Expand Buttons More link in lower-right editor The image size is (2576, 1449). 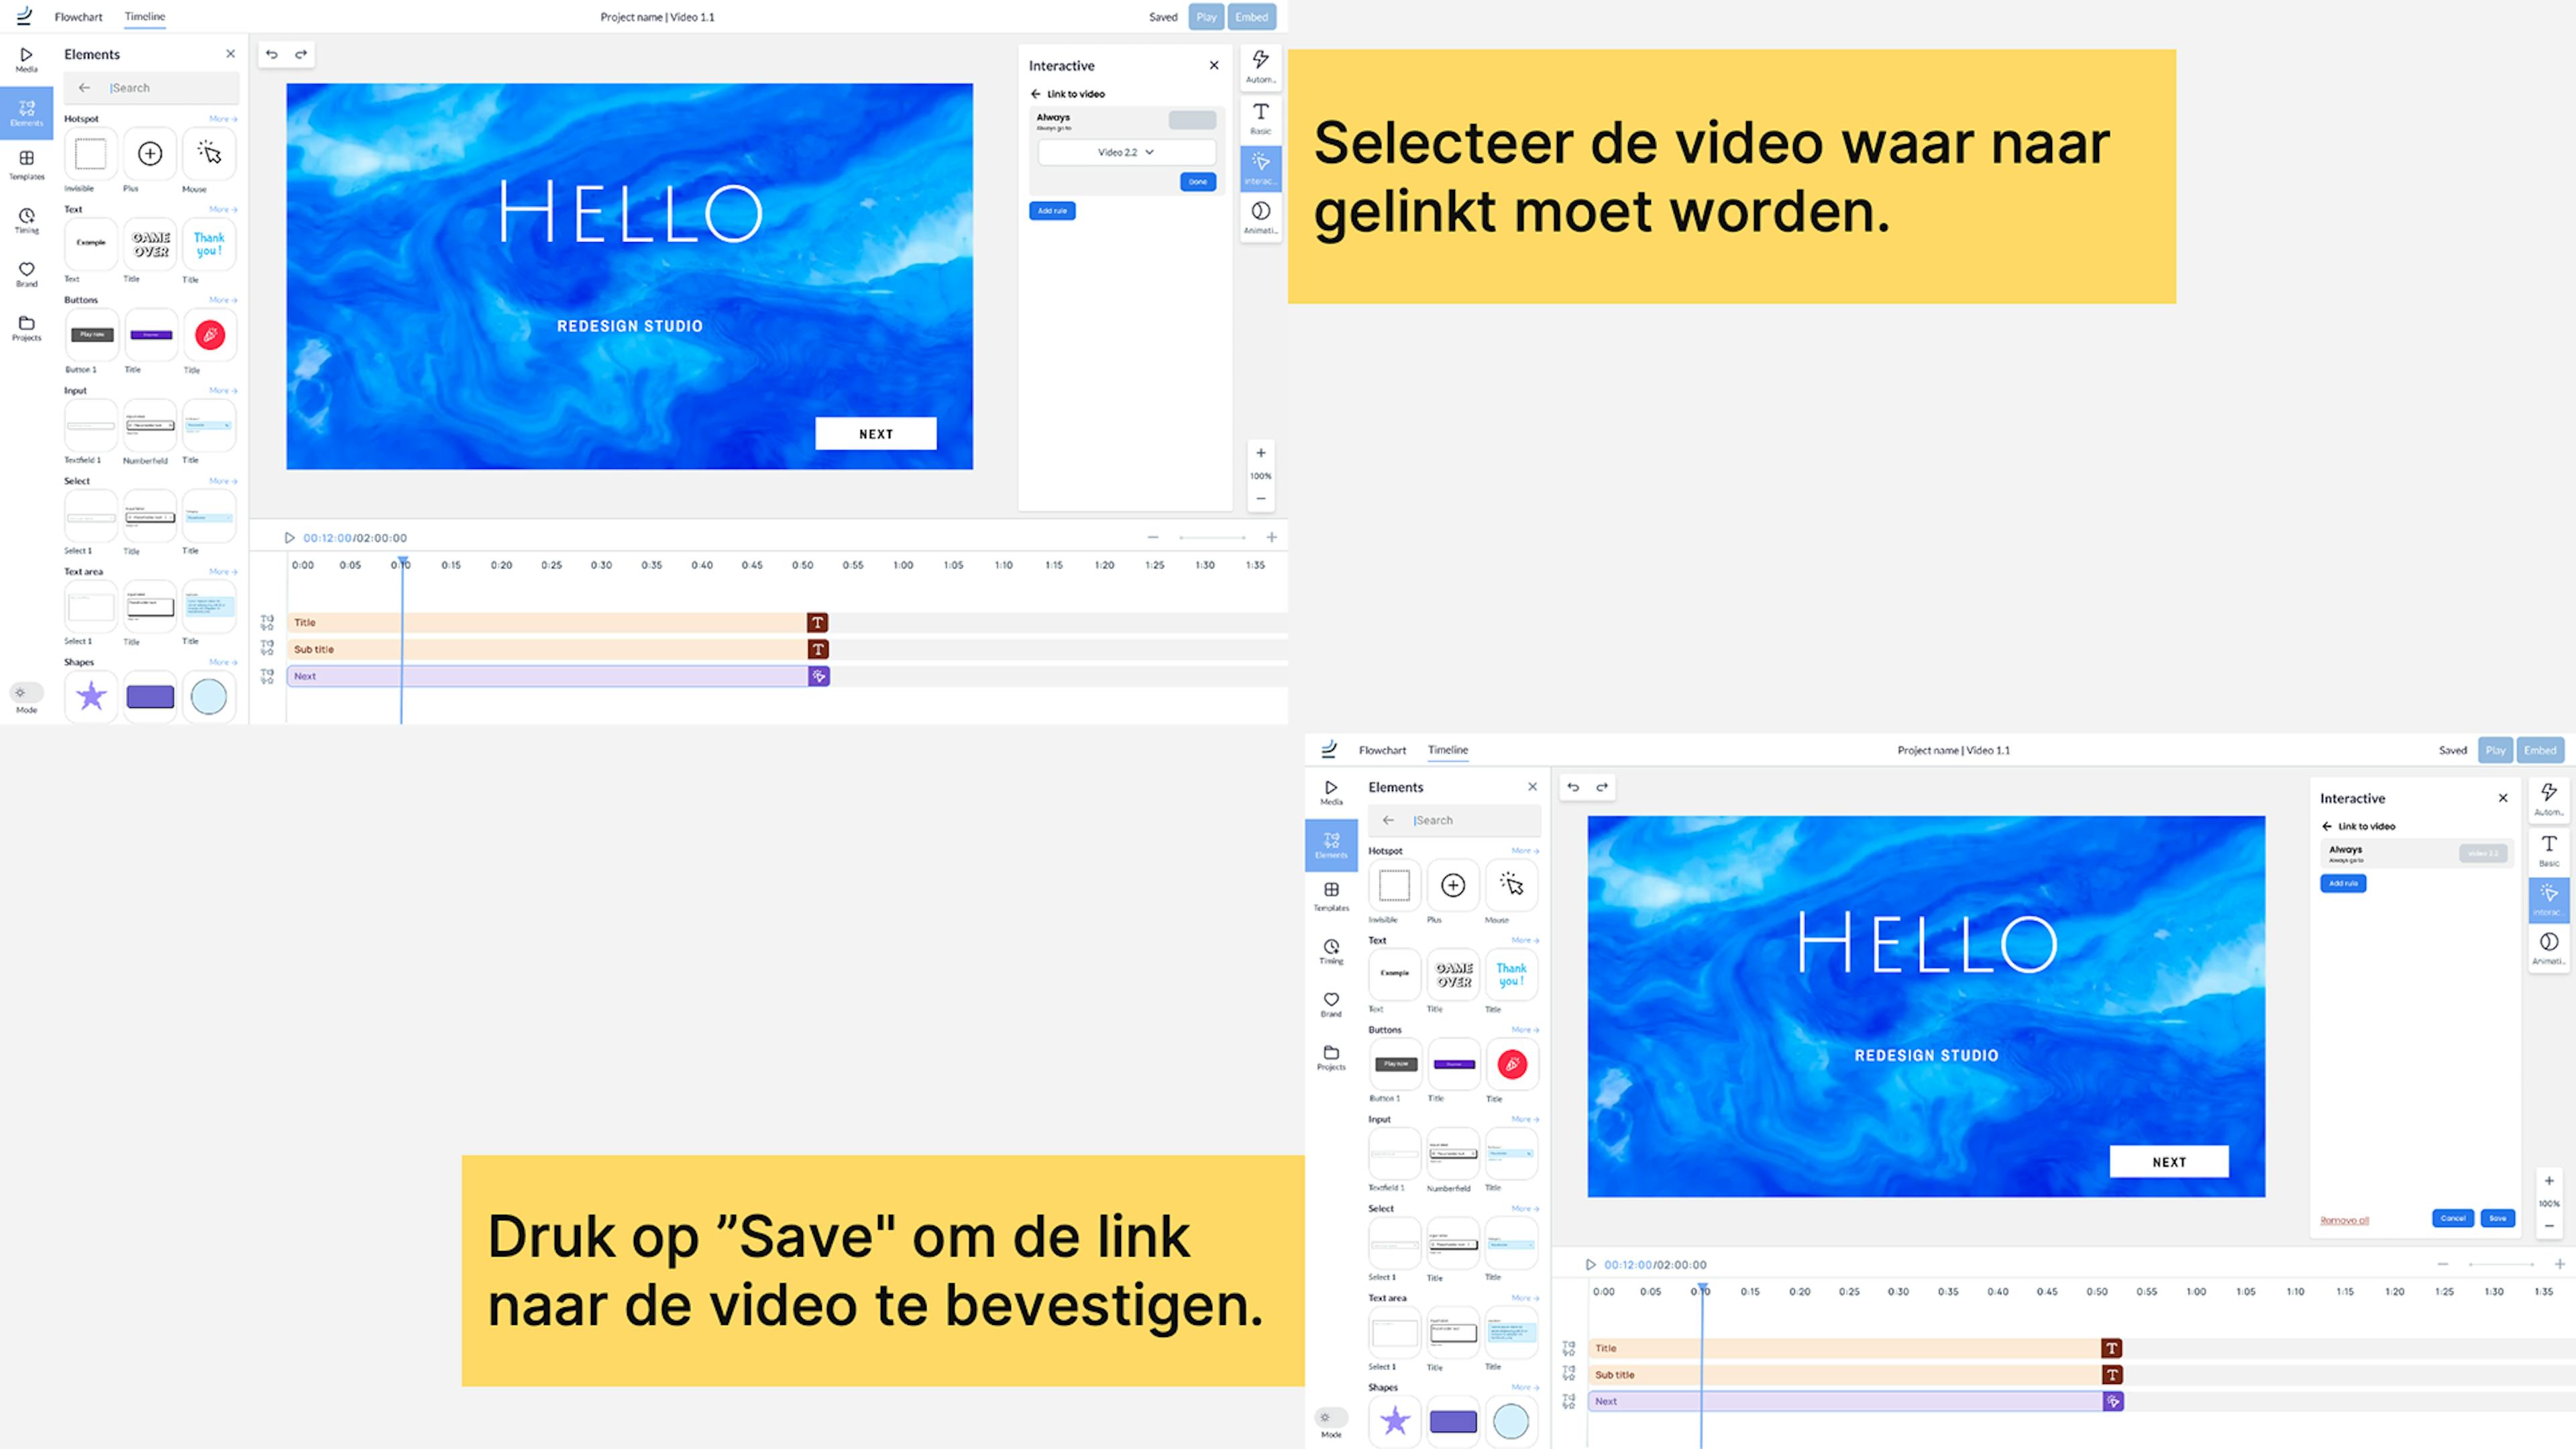pos(1525,1030)
